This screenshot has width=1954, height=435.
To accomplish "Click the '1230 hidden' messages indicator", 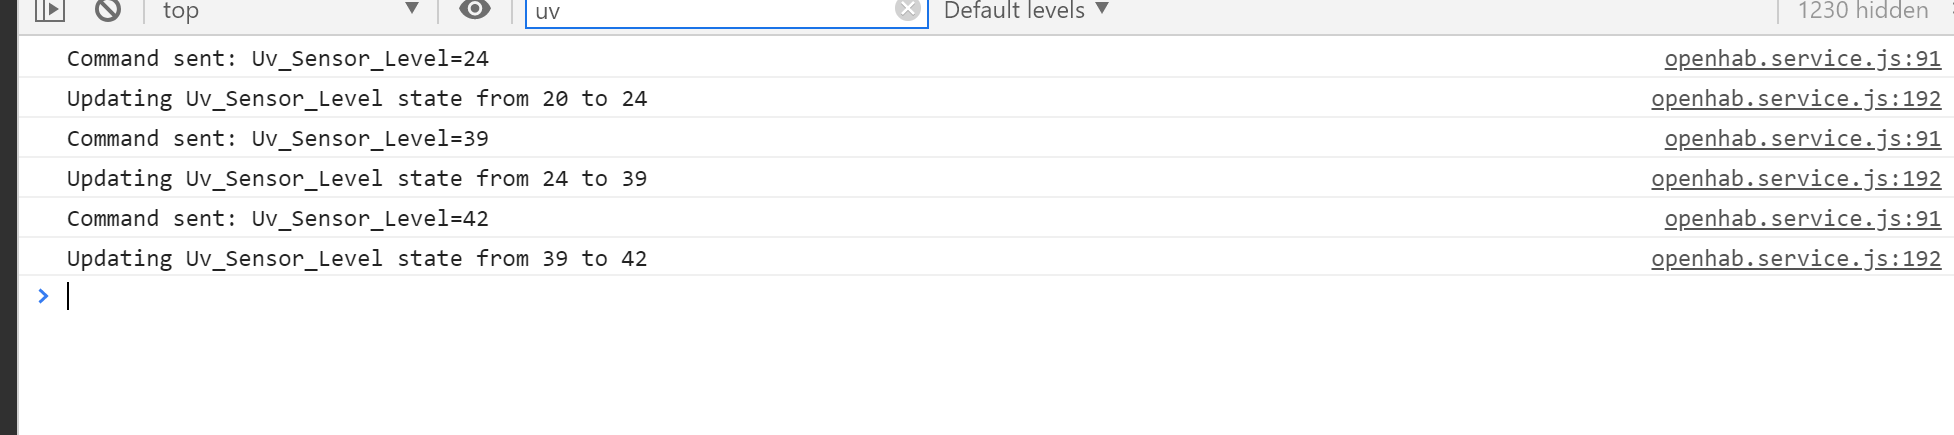I will (x=1862, y=11).
